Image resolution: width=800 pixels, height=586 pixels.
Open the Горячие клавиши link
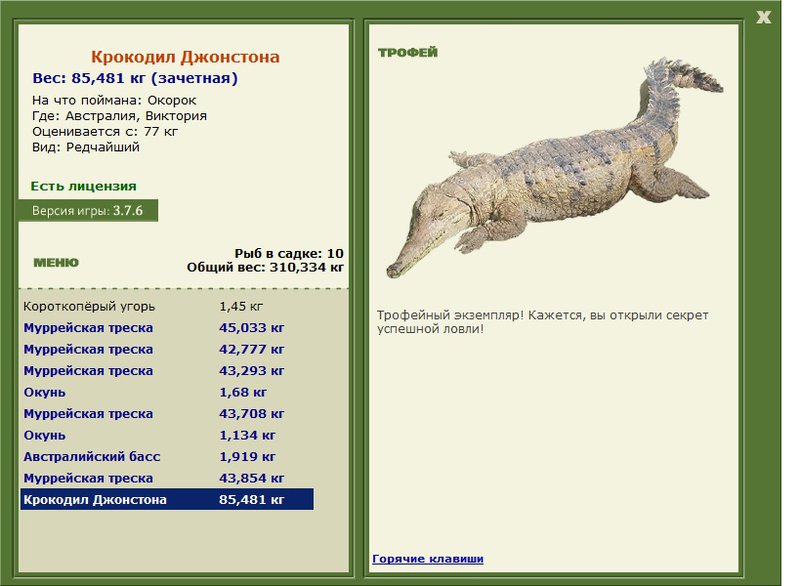[428, 559]
